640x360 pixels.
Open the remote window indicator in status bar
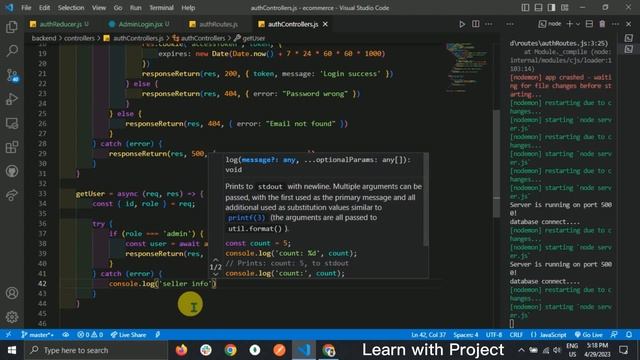click(x=8, y=335)
